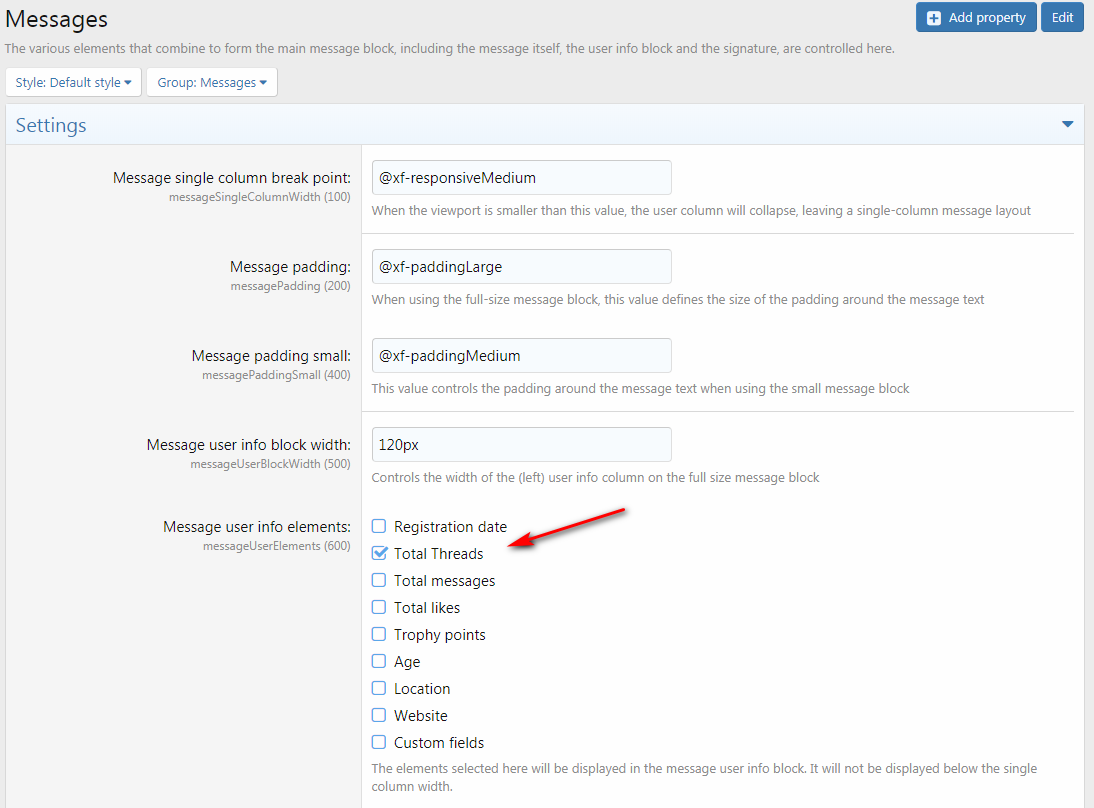1094x808 pixels.
Task: Enable the Total messages checkbox
Action: point(379,580)
